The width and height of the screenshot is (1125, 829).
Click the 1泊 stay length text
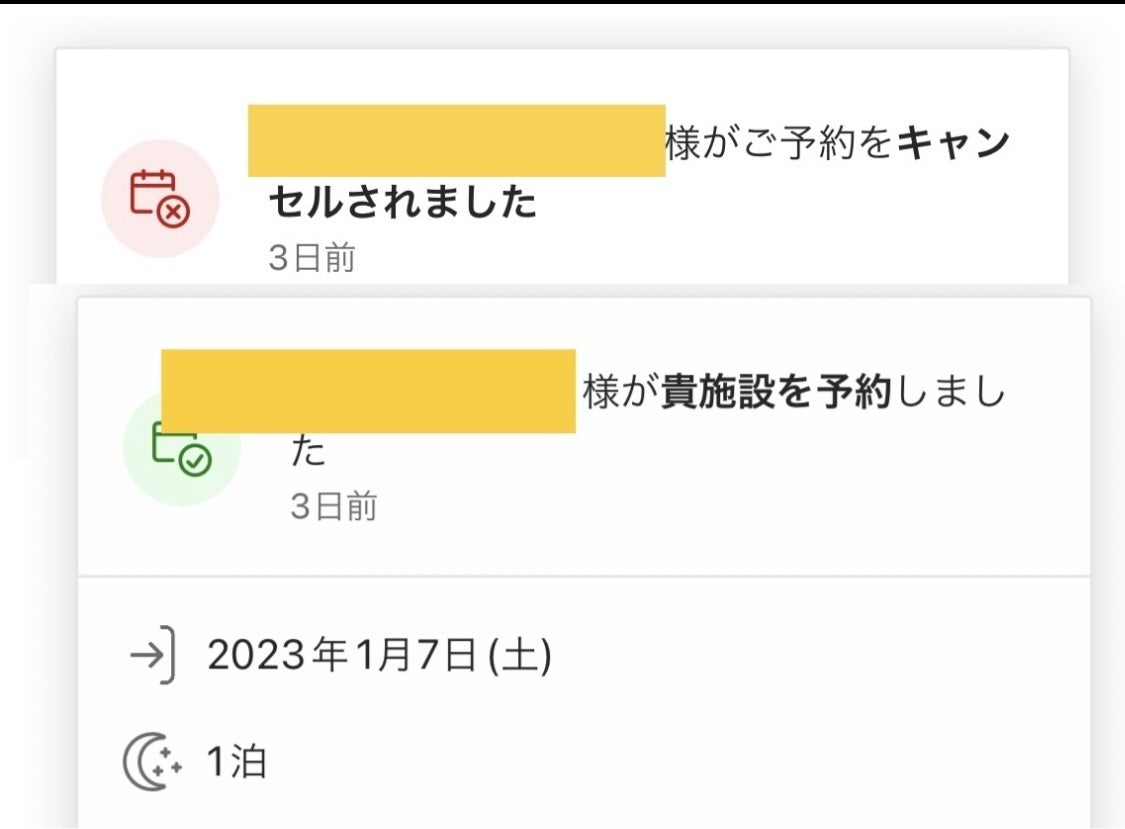(236, 764)
